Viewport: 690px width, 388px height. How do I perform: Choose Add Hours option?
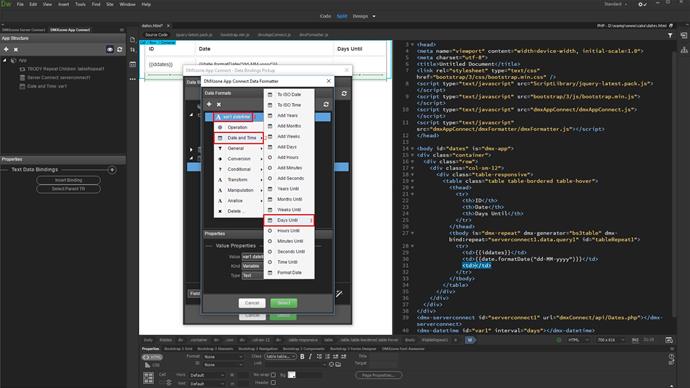click(x=289, y=157)
